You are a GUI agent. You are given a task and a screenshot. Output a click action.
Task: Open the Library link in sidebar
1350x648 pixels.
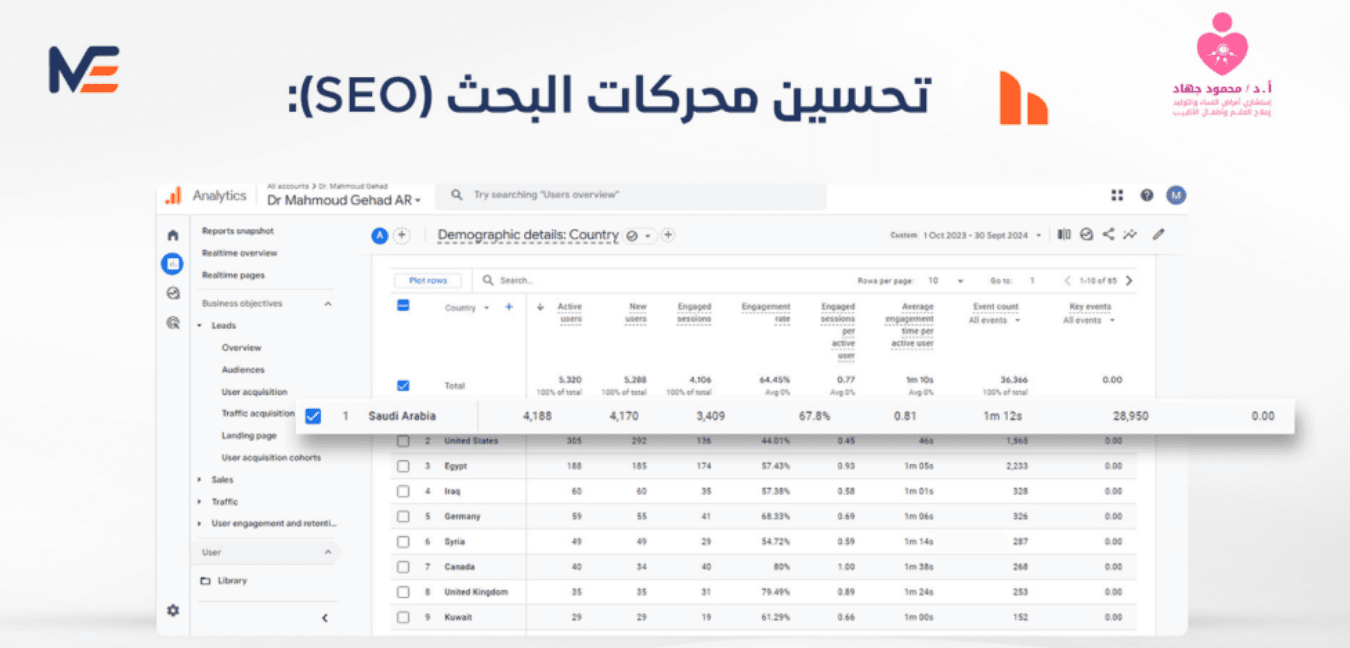pyautogui.click(x=232, y=581)
